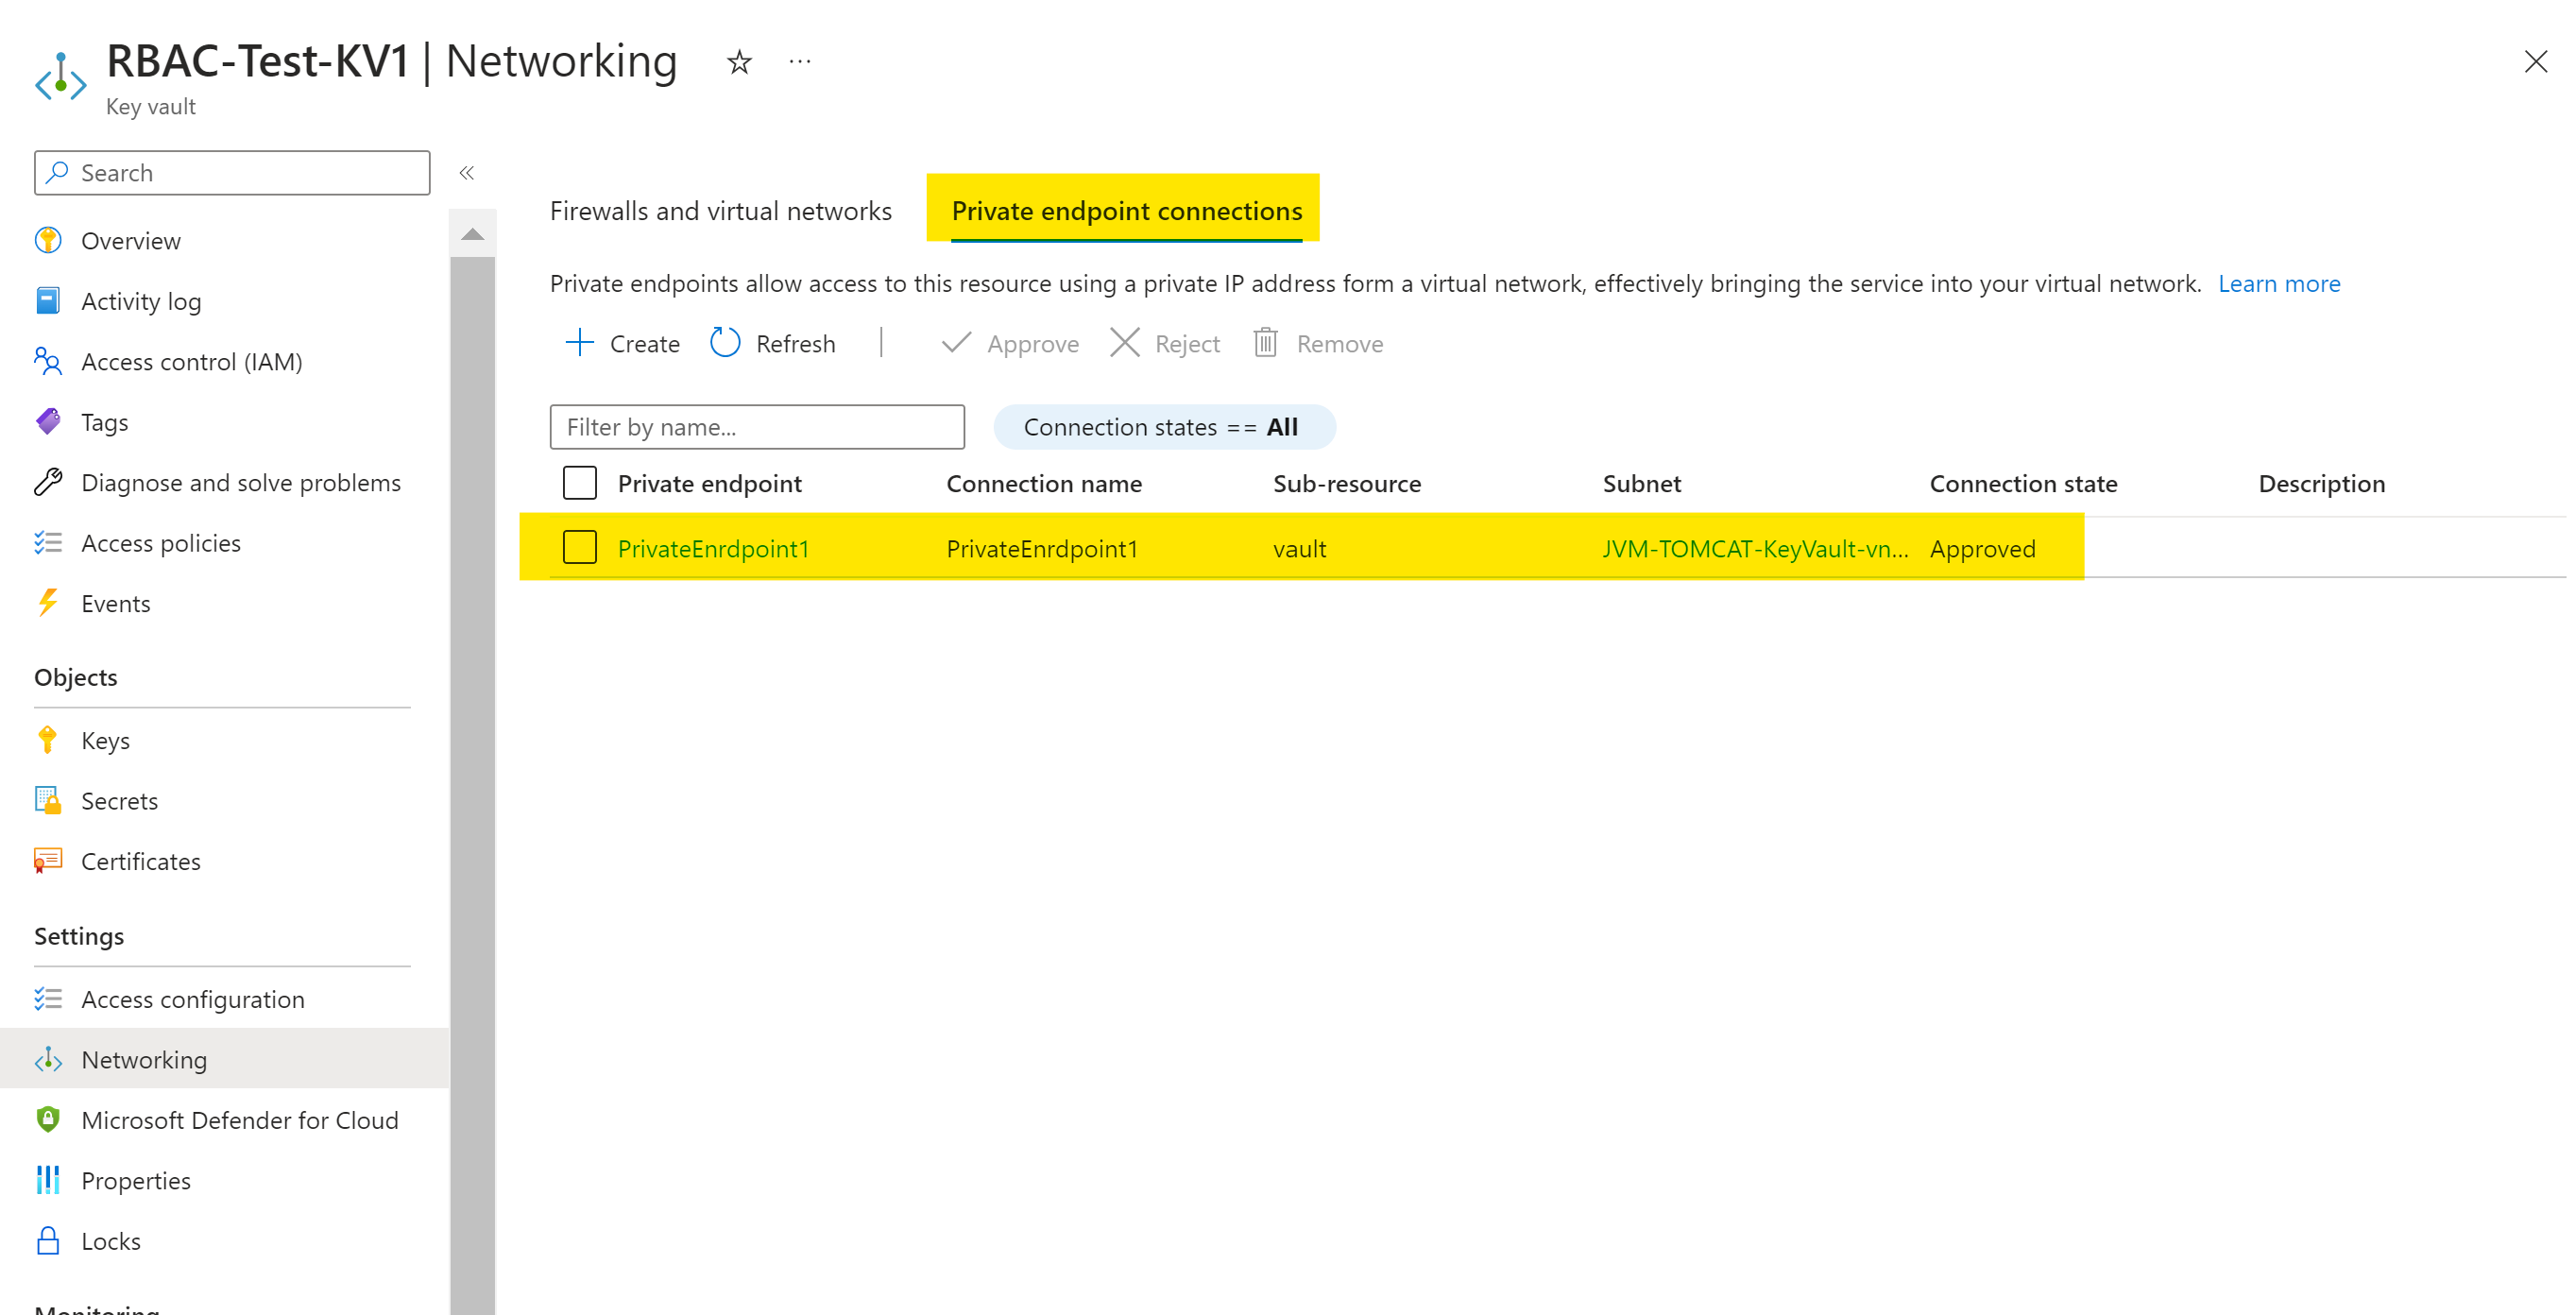This screenshot has width=2576, height=1315.
Task: Click the PrivateEnrdpoint1 connection name cell
Action: pos(1042,549)
